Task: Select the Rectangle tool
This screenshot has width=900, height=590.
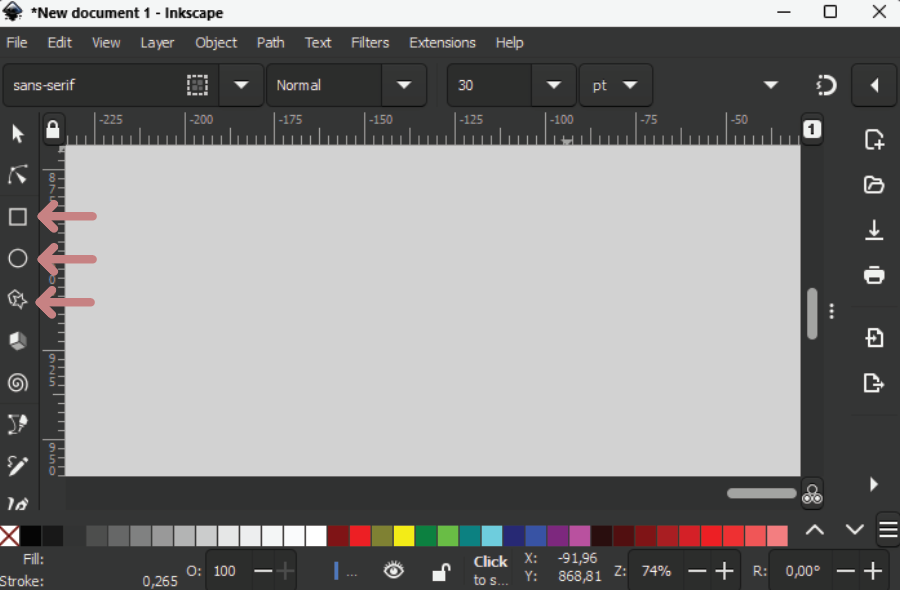Action: click(x=18, y=217)
